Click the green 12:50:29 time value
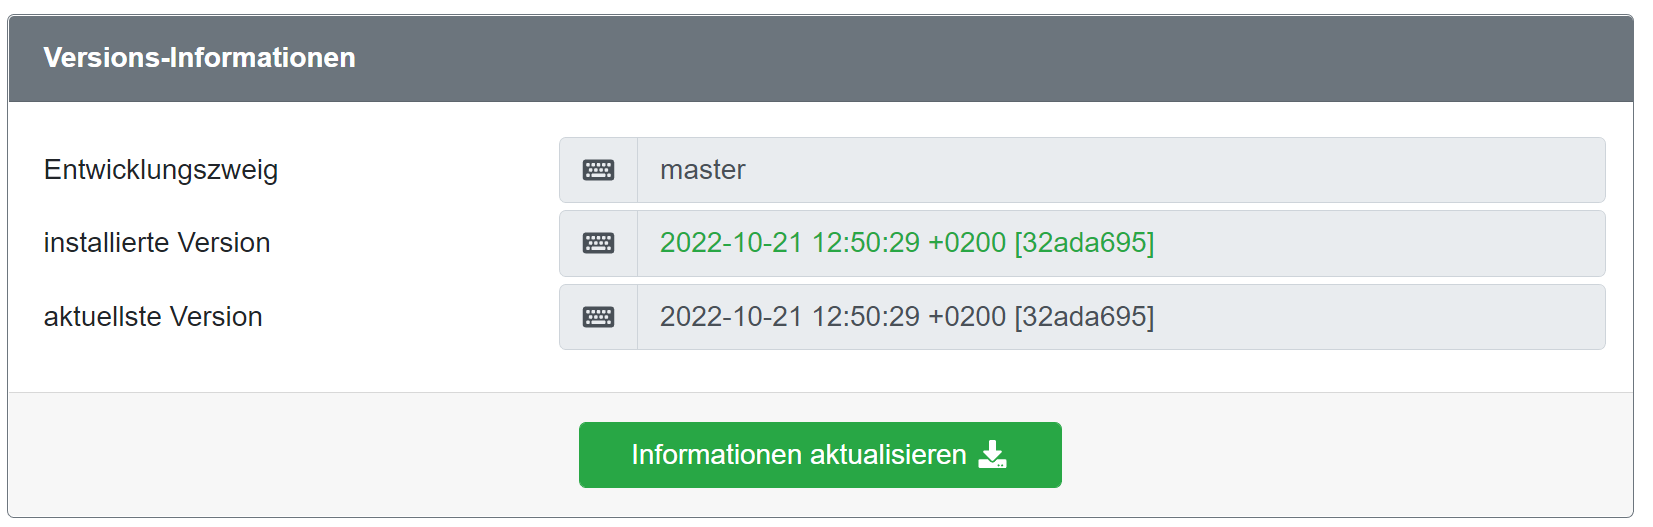 tap(865, 243)
